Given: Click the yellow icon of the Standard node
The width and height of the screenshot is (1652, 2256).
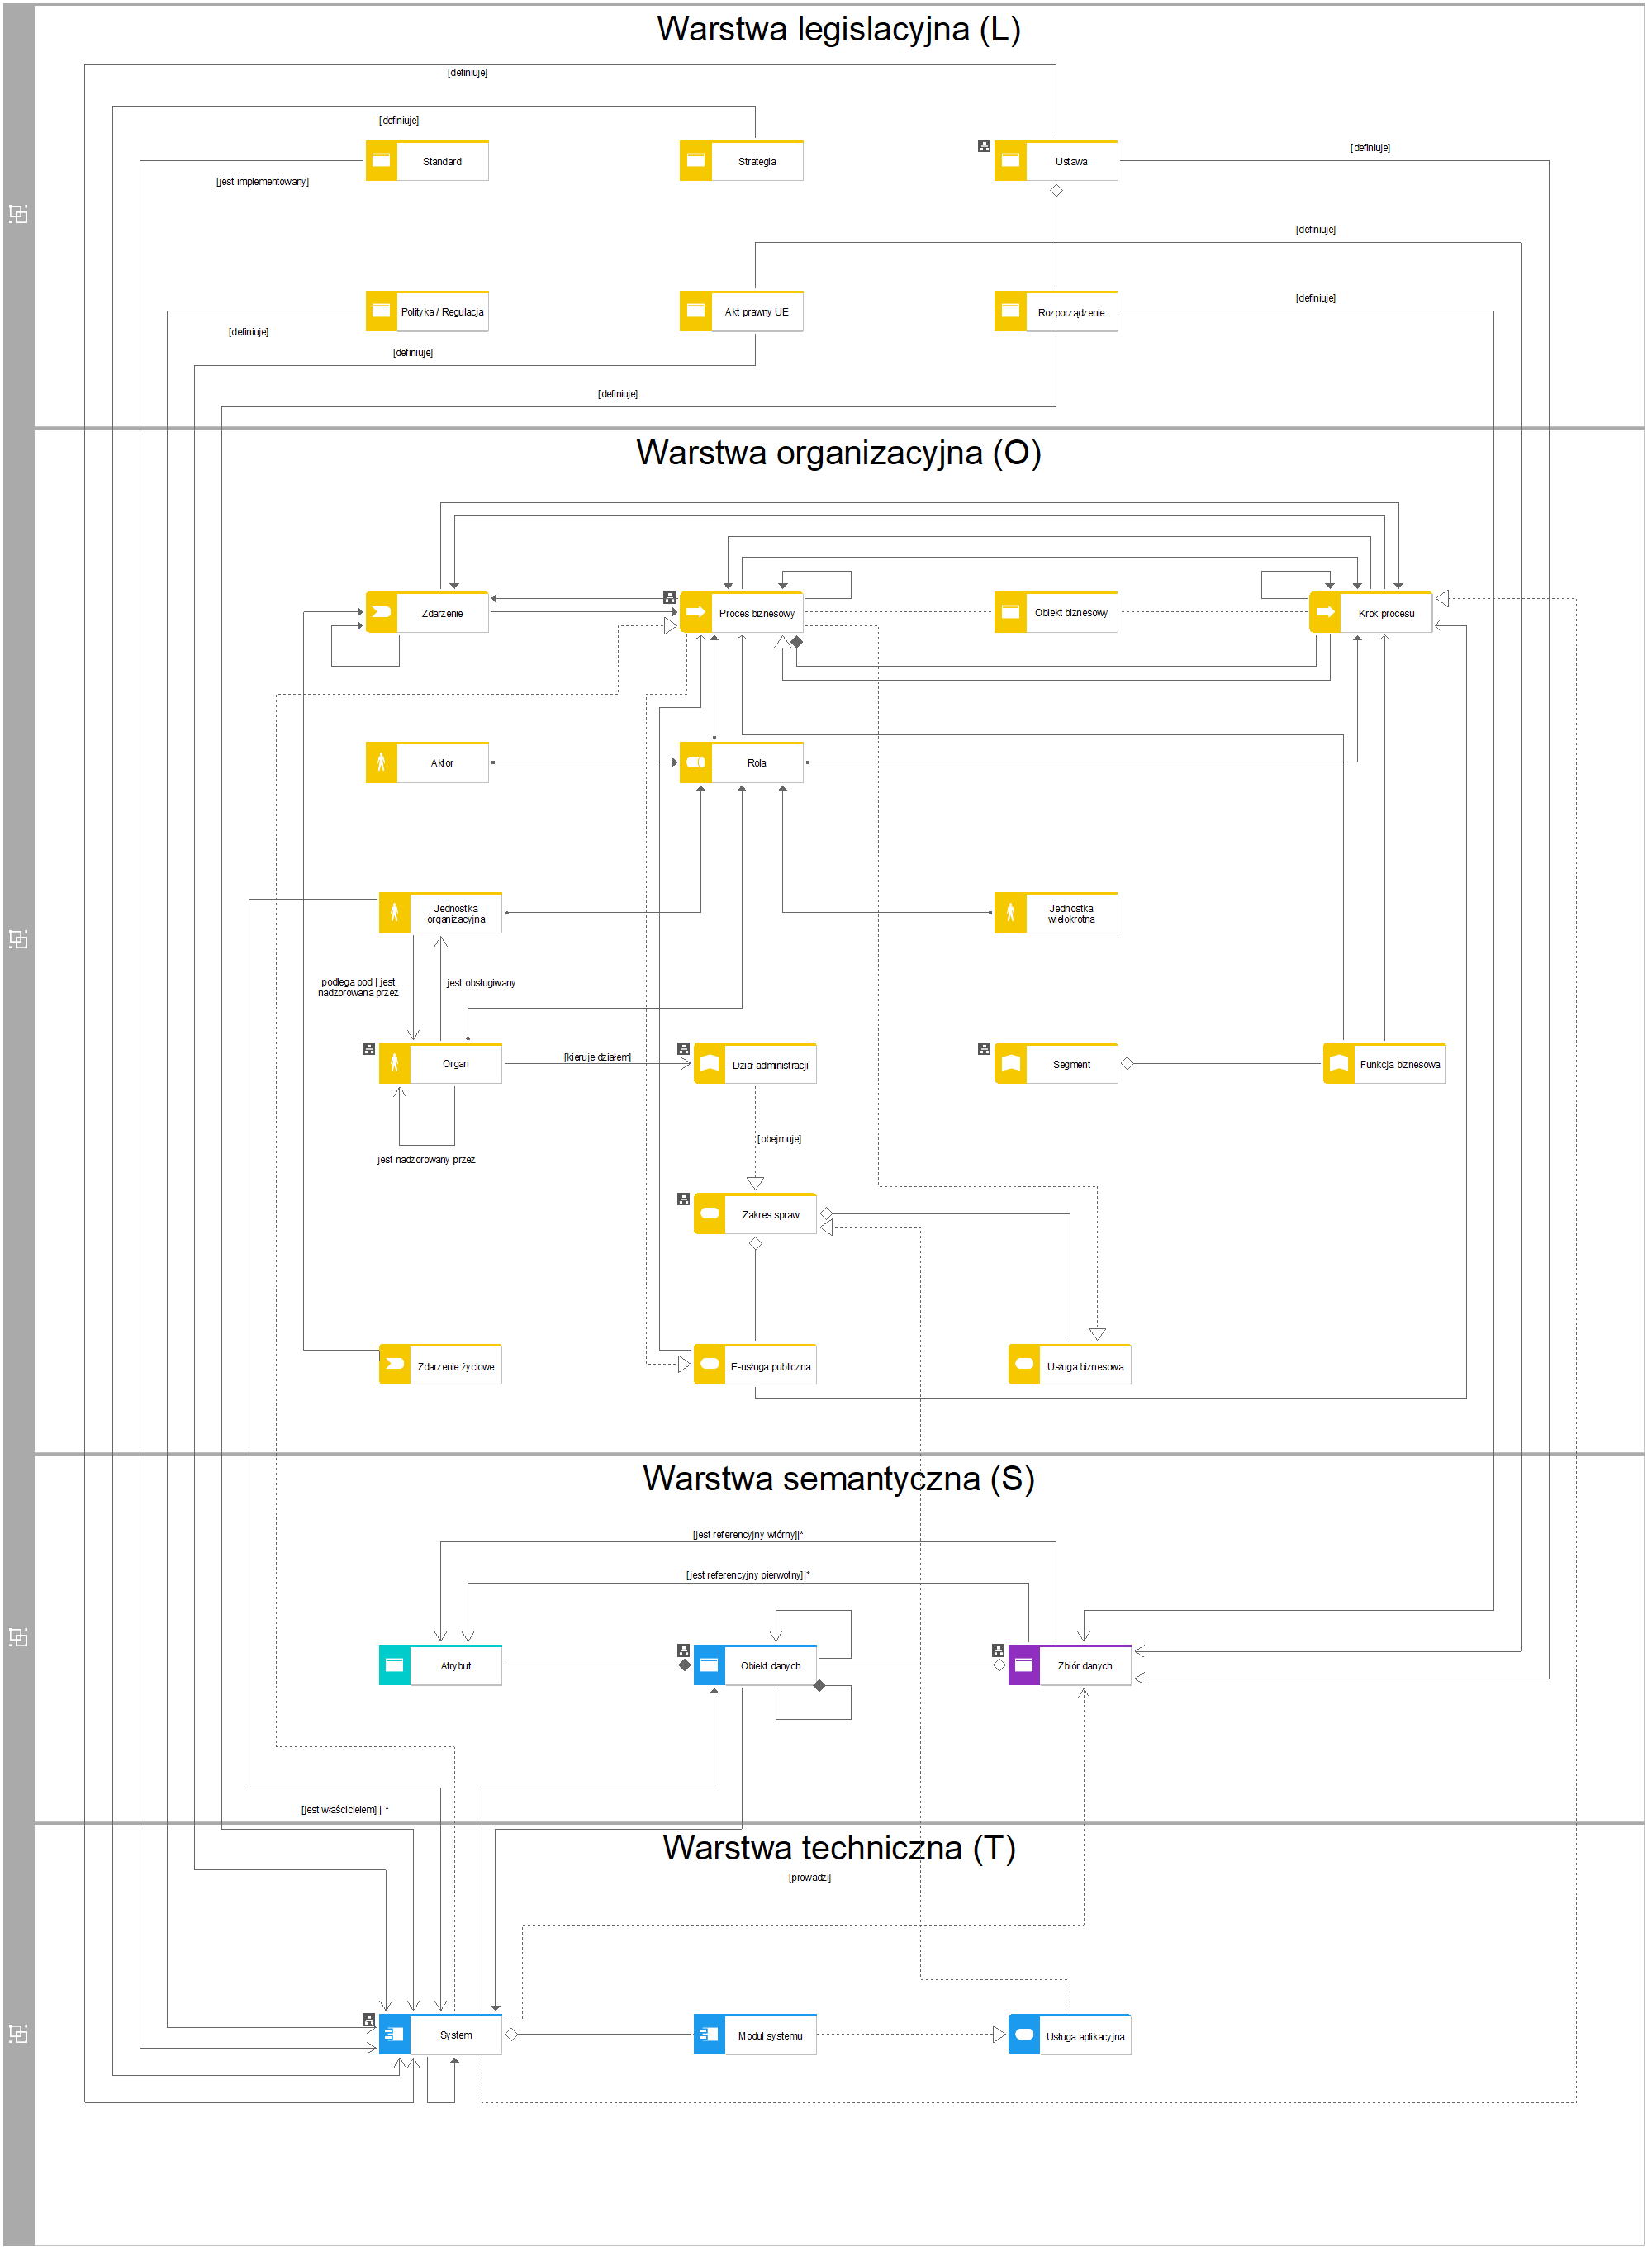Looking at the screenshot, I should [381, 161].
